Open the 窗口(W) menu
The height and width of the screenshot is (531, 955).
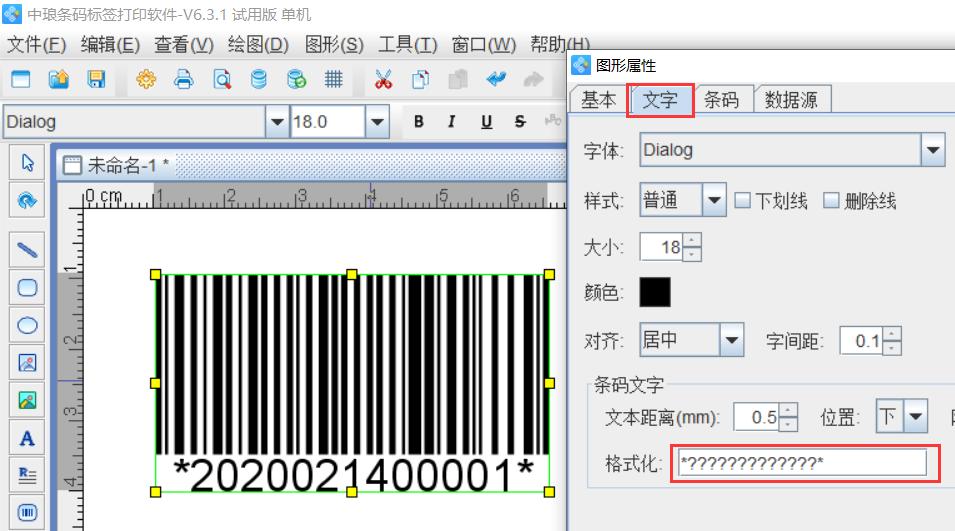click(x=484, y=44)
